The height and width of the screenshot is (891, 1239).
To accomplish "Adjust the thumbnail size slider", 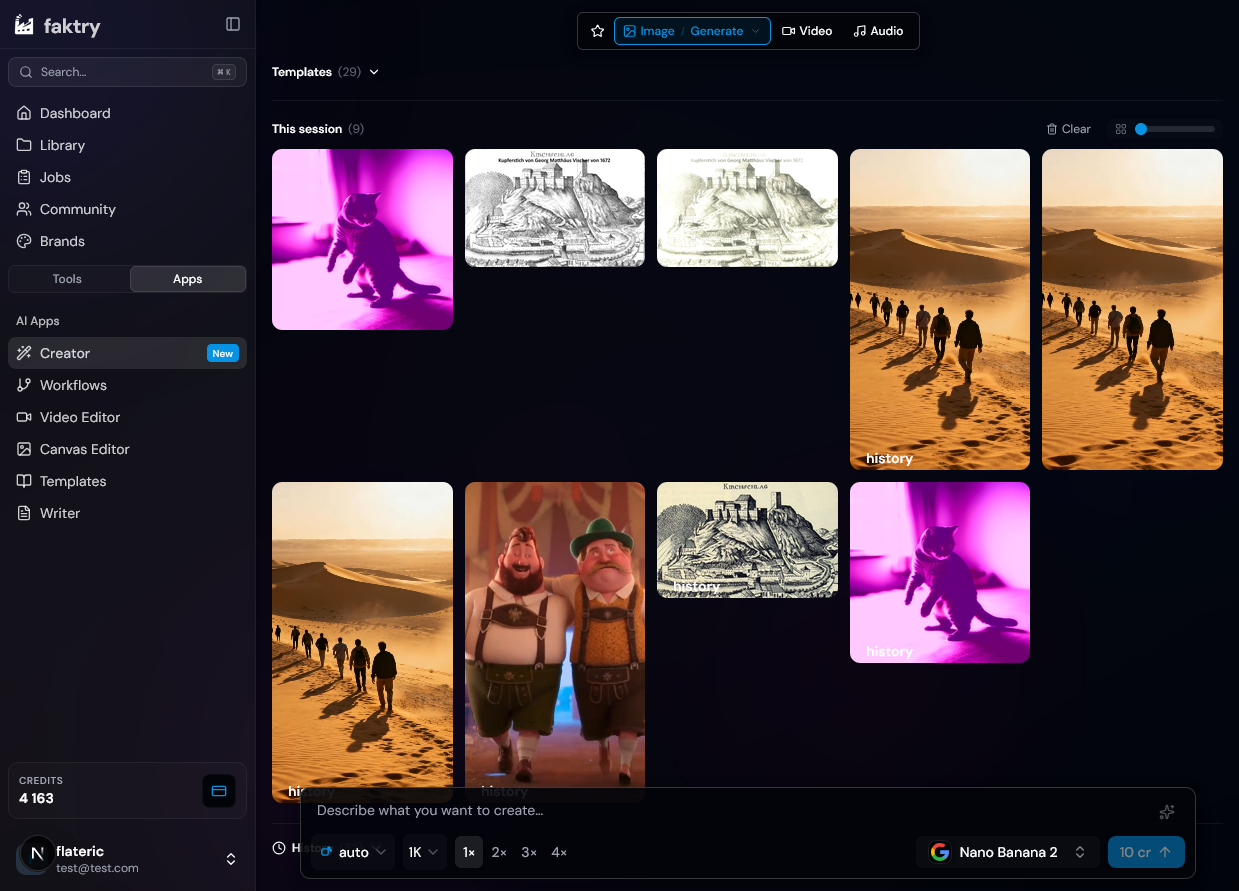I will pos(1176,129).
